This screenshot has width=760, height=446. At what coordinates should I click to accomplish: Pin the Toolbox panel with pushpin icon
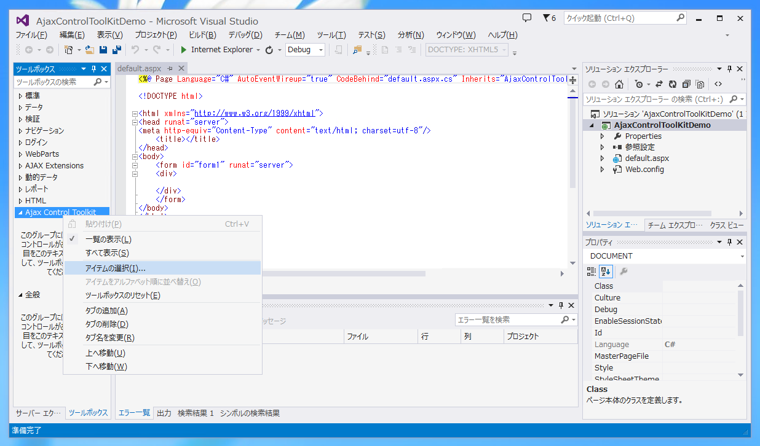pos(94,69)
